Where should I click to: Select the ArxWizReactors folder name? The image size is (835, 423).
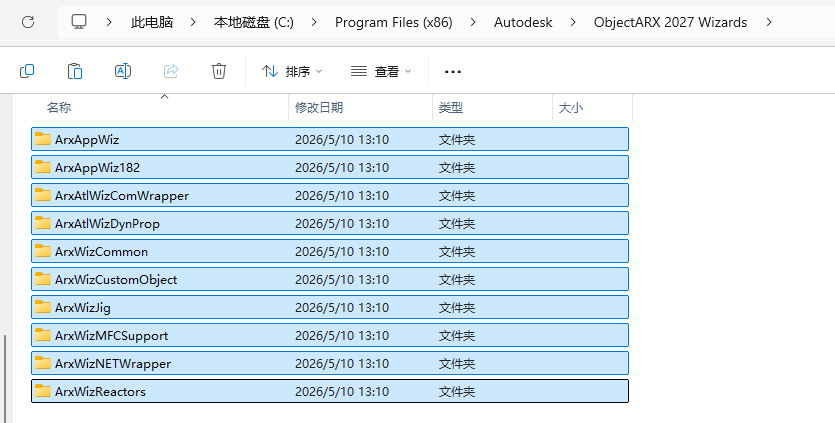click(x=100, y=392)
